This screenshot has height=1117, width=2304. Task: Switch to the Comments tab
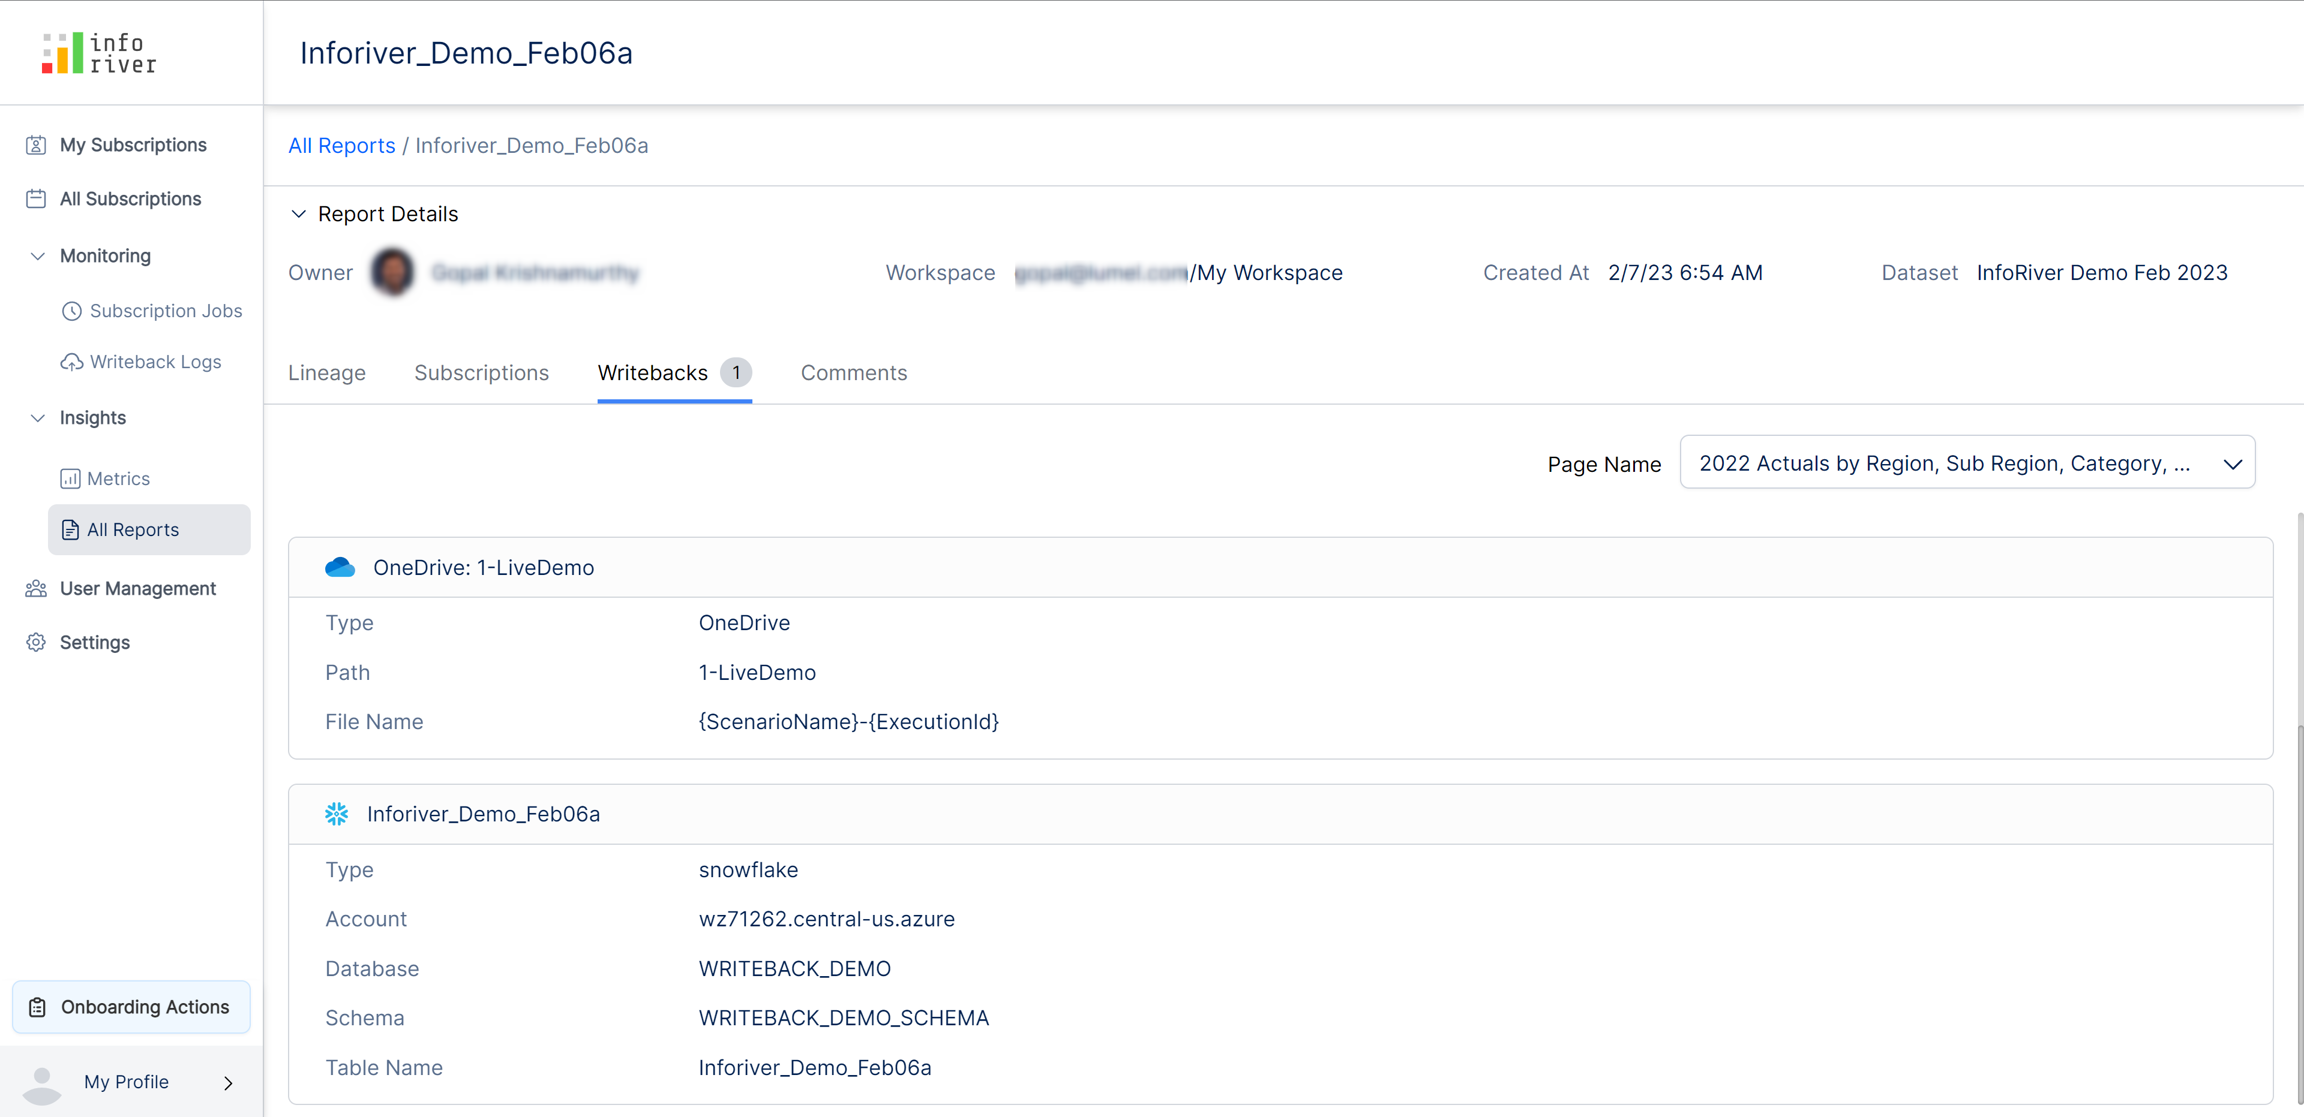tap(853, 373)
